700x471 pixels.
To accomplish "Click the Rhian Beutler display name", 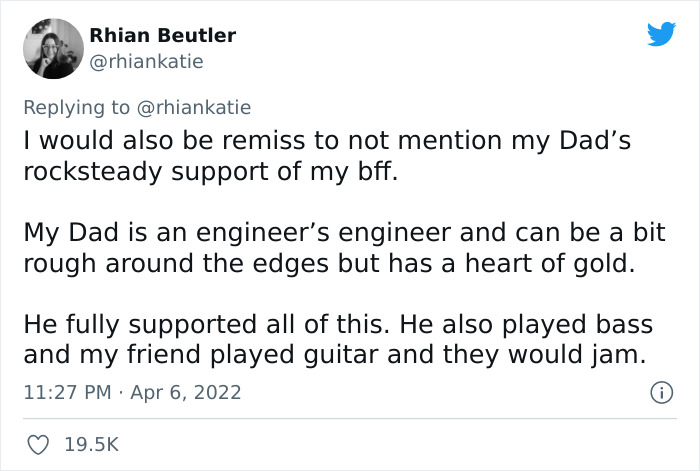I will tap(162, 35).
